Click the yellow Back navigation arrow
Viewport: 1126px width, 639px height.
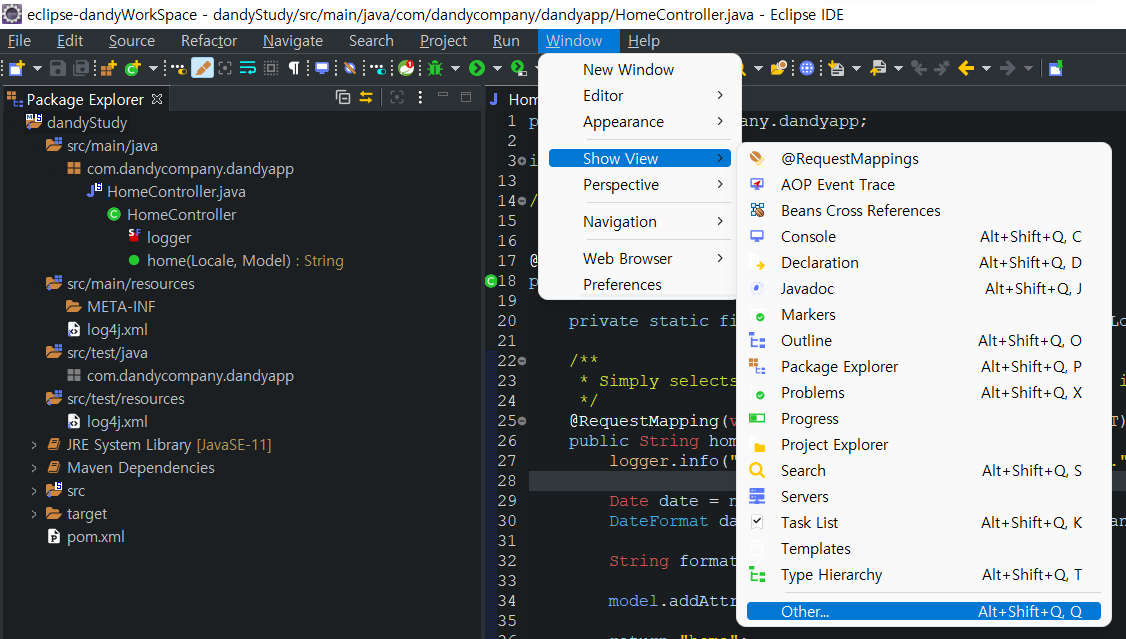[x=966, y=68]
